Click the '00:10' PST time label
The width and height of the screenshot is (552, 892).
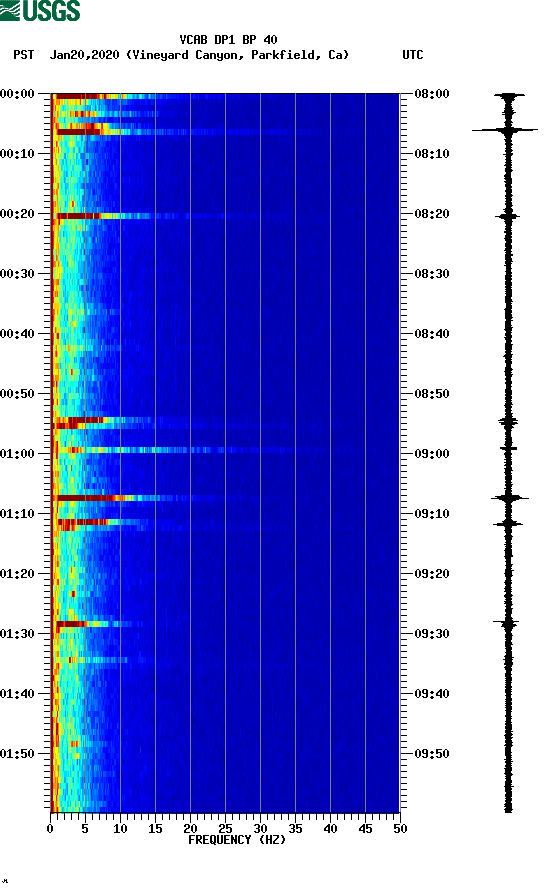[x=18, y=154]
